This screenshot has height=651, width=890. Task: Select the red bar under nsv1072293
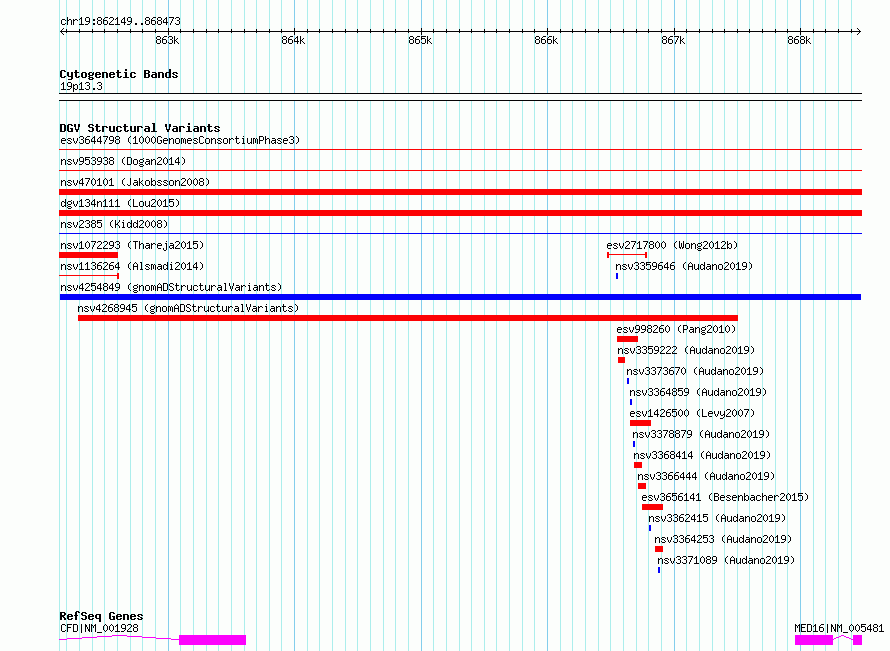click(x=89, y=255)
